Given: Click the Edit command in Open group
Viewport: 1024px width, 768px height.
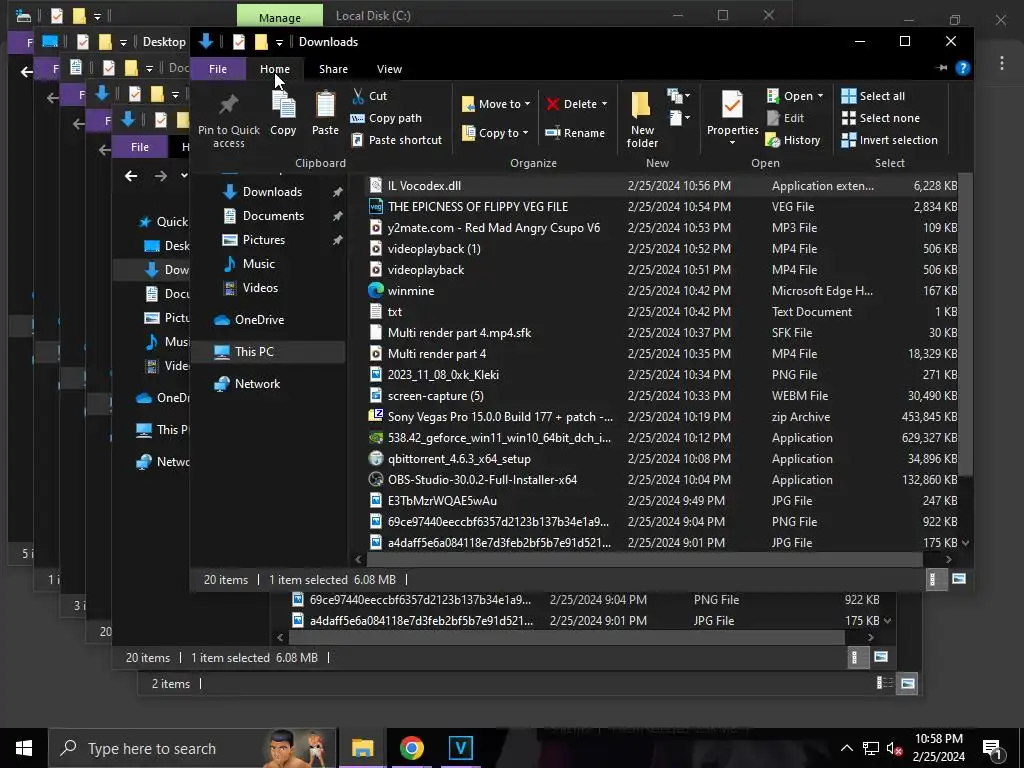Looking at the screenshot, I should [786, 118].
